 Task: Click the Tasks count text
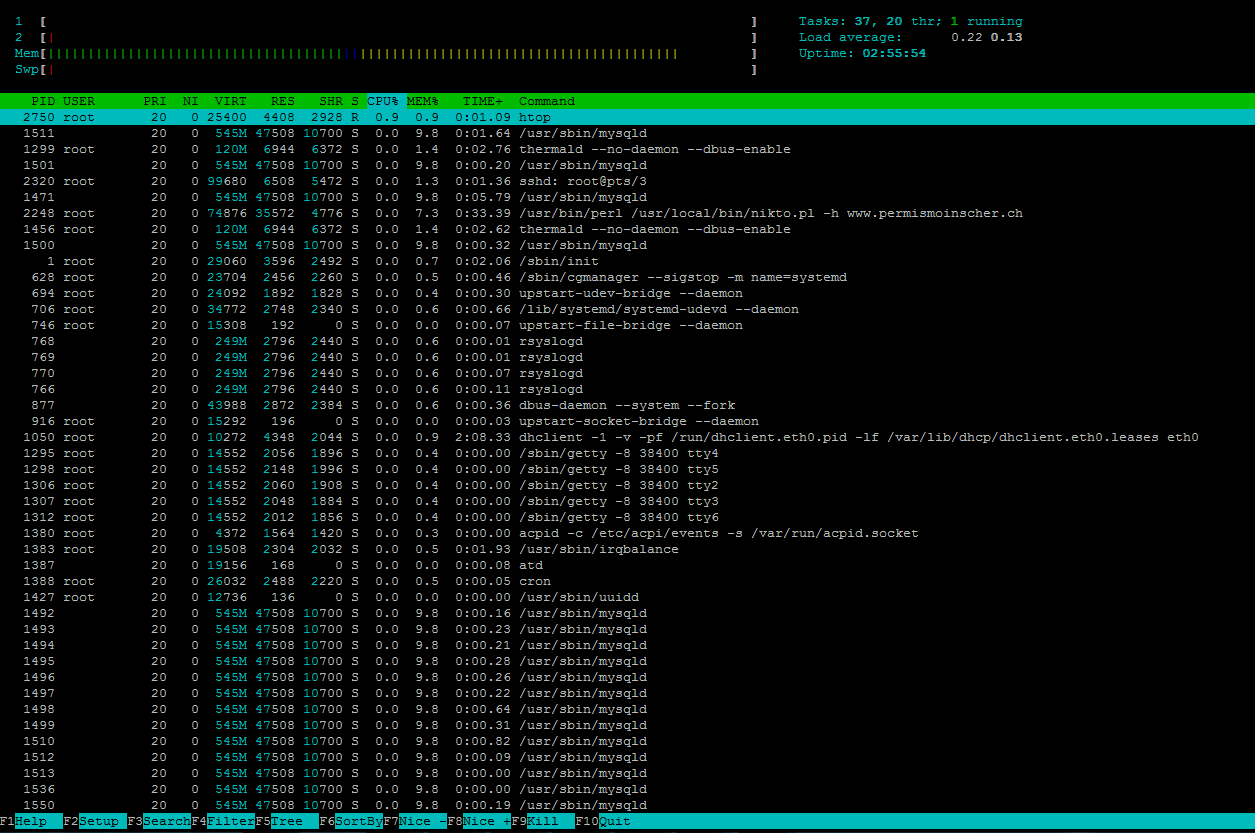pos(910,21)
